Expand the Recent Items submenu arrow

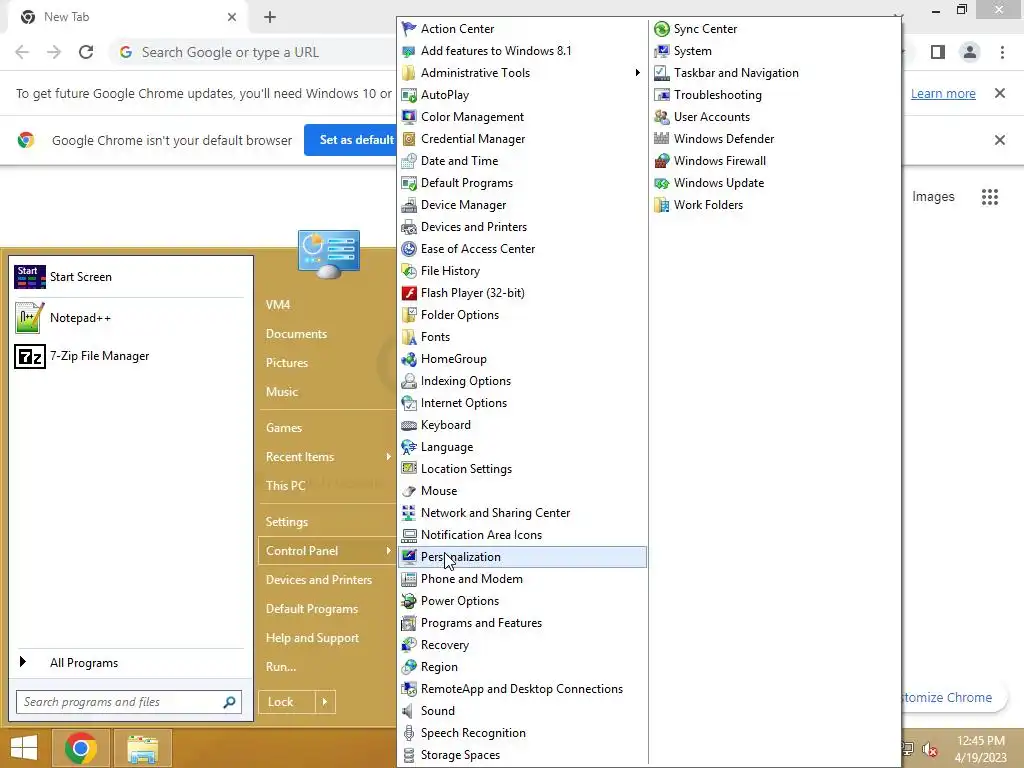coord(388,456)
